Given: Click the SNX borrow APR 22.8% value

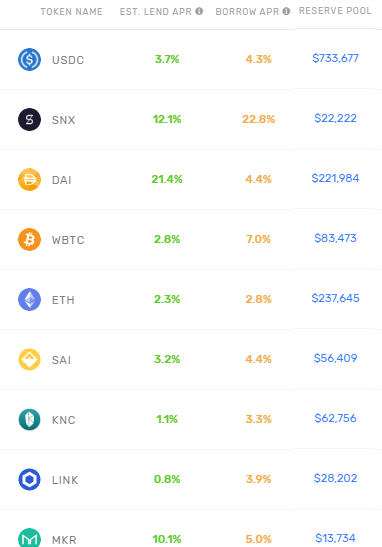Looking at the screenshot, I should pyautogui.click(x=259, y=119).
